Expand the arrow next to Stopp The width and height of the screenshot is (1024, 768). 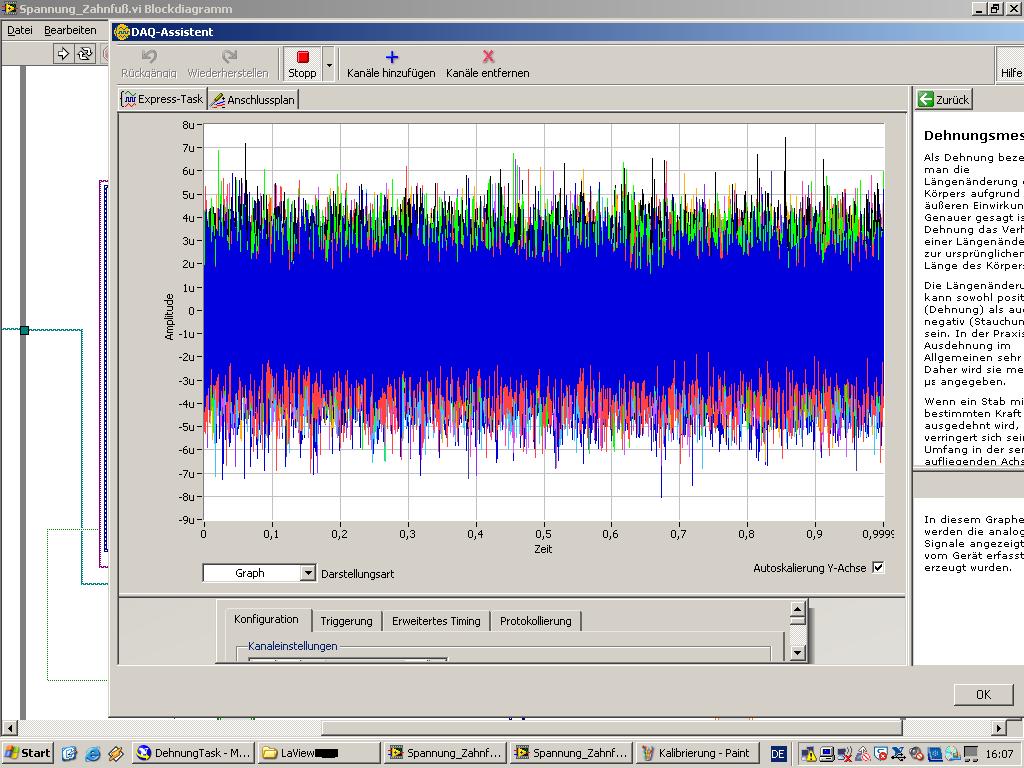(328, 64)
